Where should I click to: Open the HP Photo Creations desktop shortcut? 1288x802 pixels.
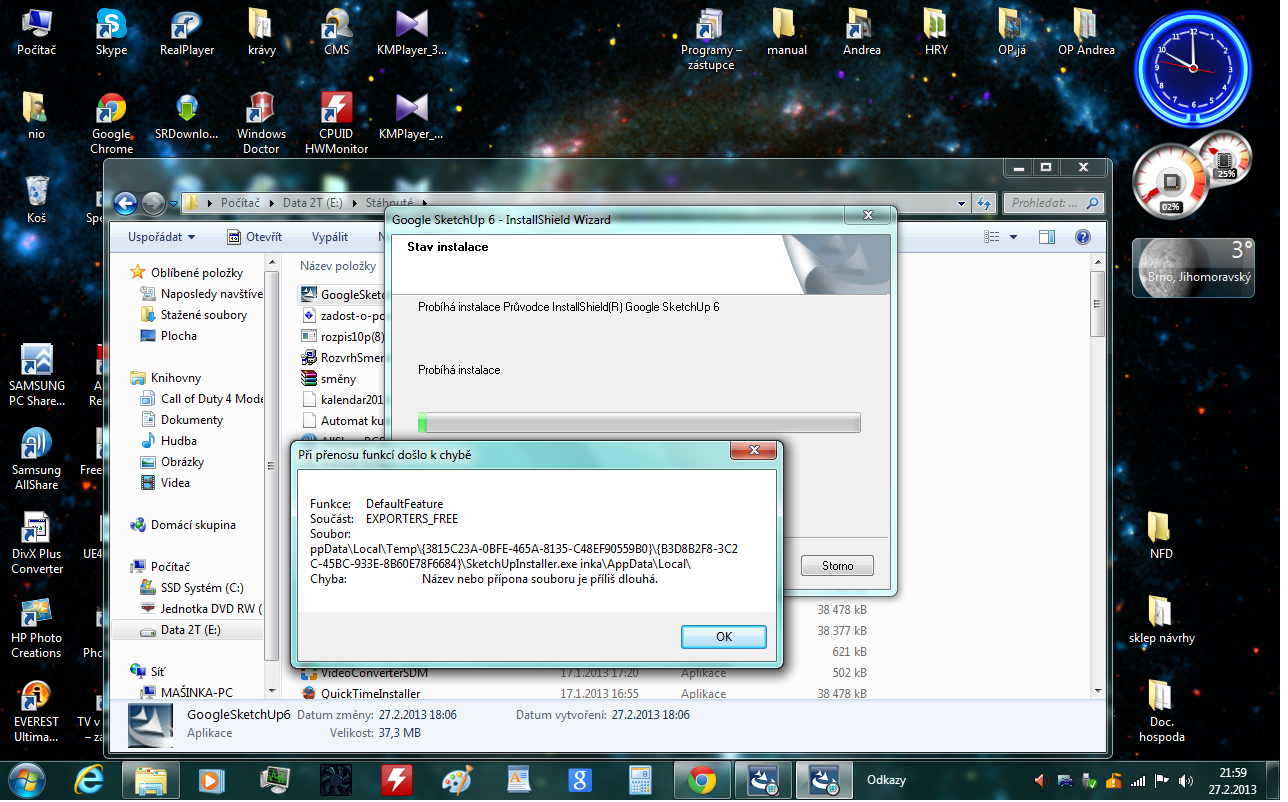tap(36, 627)
